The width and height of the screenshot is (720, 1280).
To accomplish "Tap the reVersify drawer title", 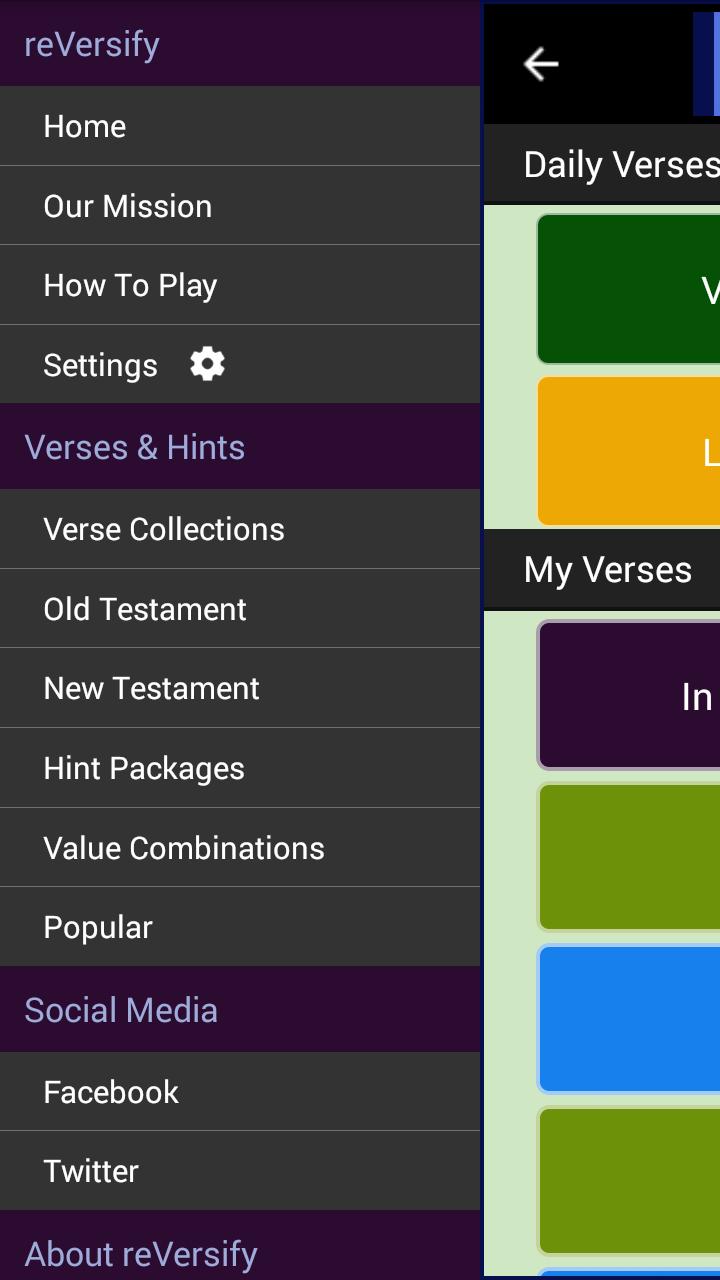I will pos(92,44).
